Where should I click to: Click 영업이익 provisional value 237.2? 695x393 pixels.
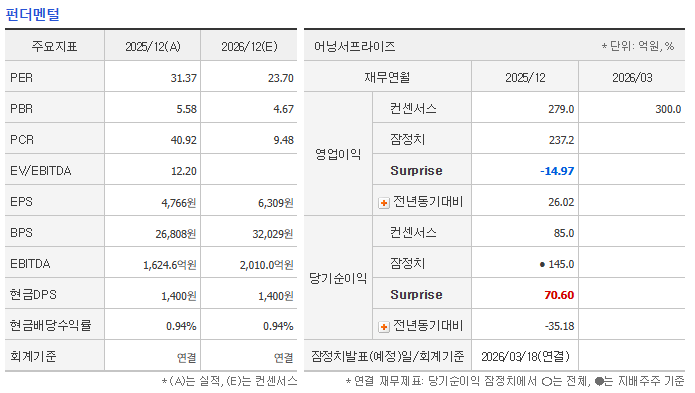[561, 140]
